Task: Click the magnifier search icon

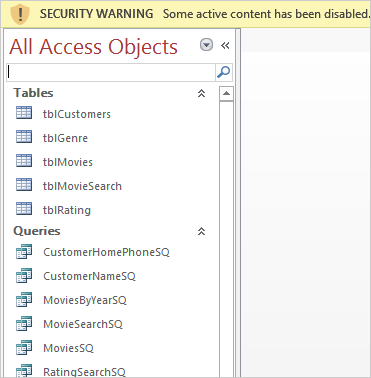Action: (224, 72)
